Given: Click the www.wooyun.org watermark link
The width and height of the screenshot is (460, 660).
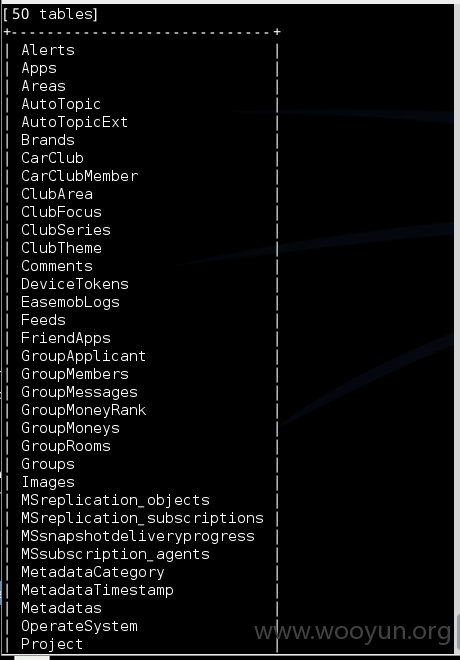Looking at the screenshot, I should pyautogui.click(x=353, y=632).
